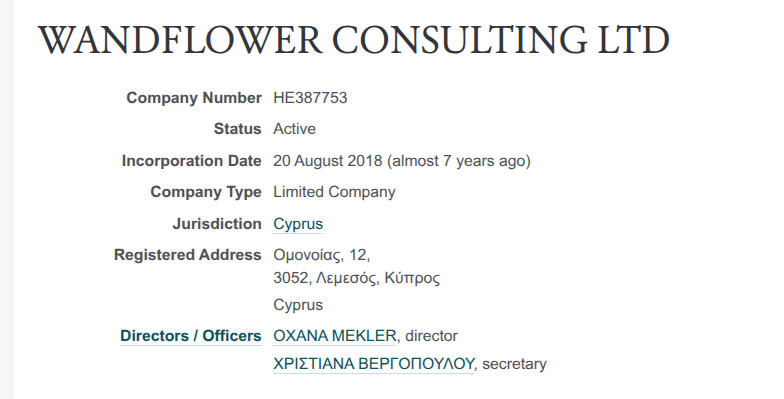The width and height of the screenshot is (784, 399).
Task: Click the Cyprus line in the address
Action: pos(298,305)
